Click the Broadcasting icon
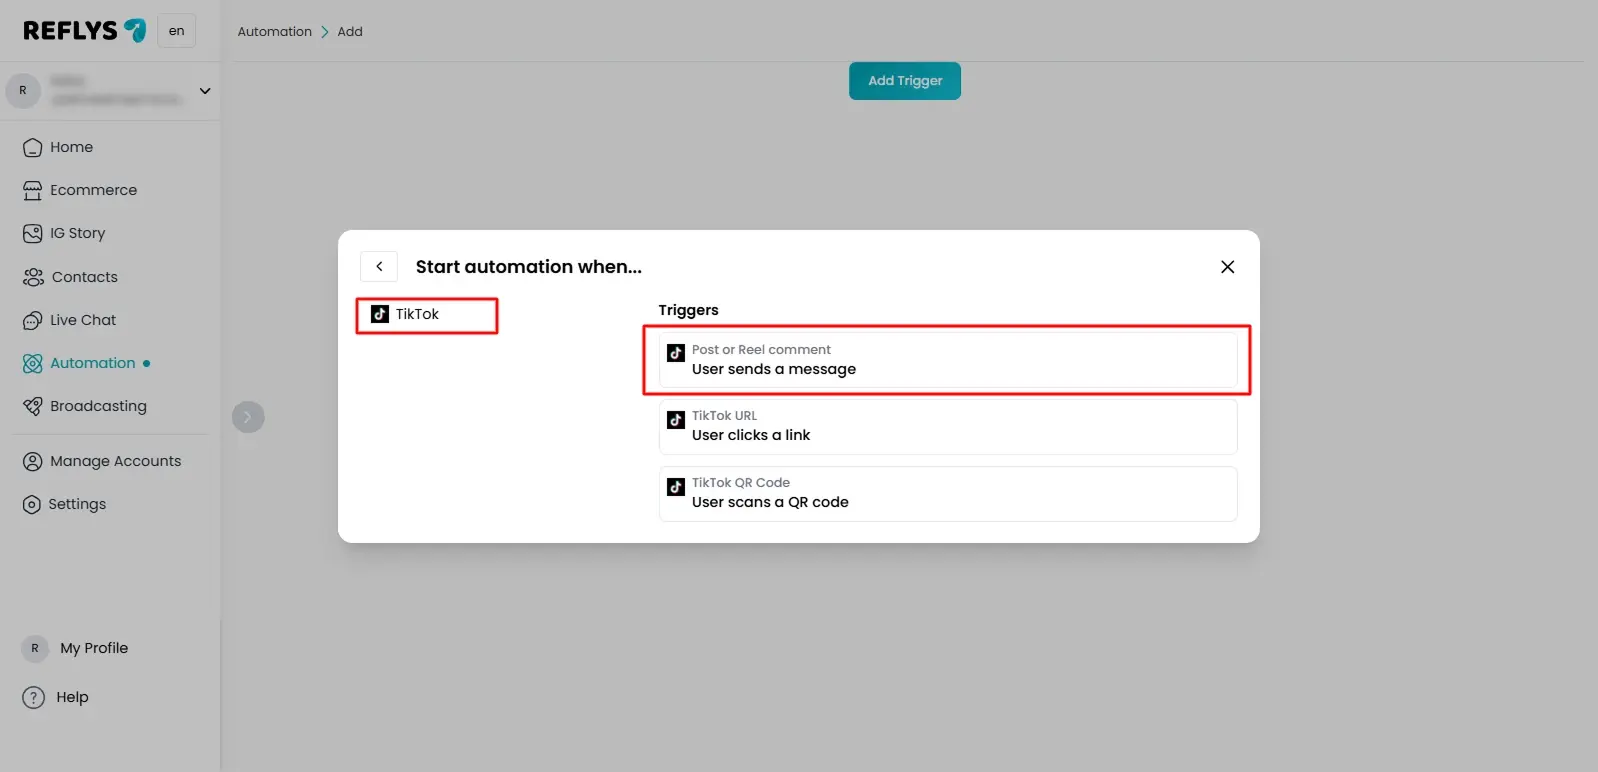 click(x=32, y=406)
